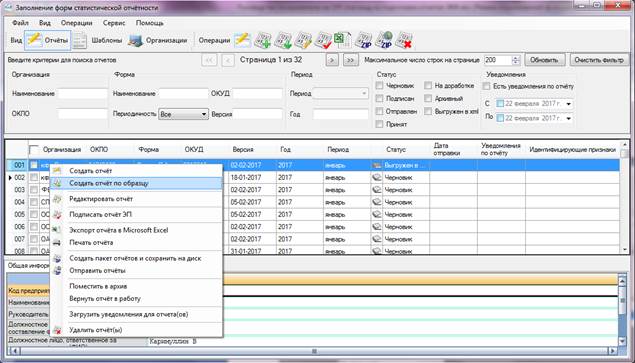Click the ОКПО filter input field
This screenshot has width=635, height=363.
[82, 114]
